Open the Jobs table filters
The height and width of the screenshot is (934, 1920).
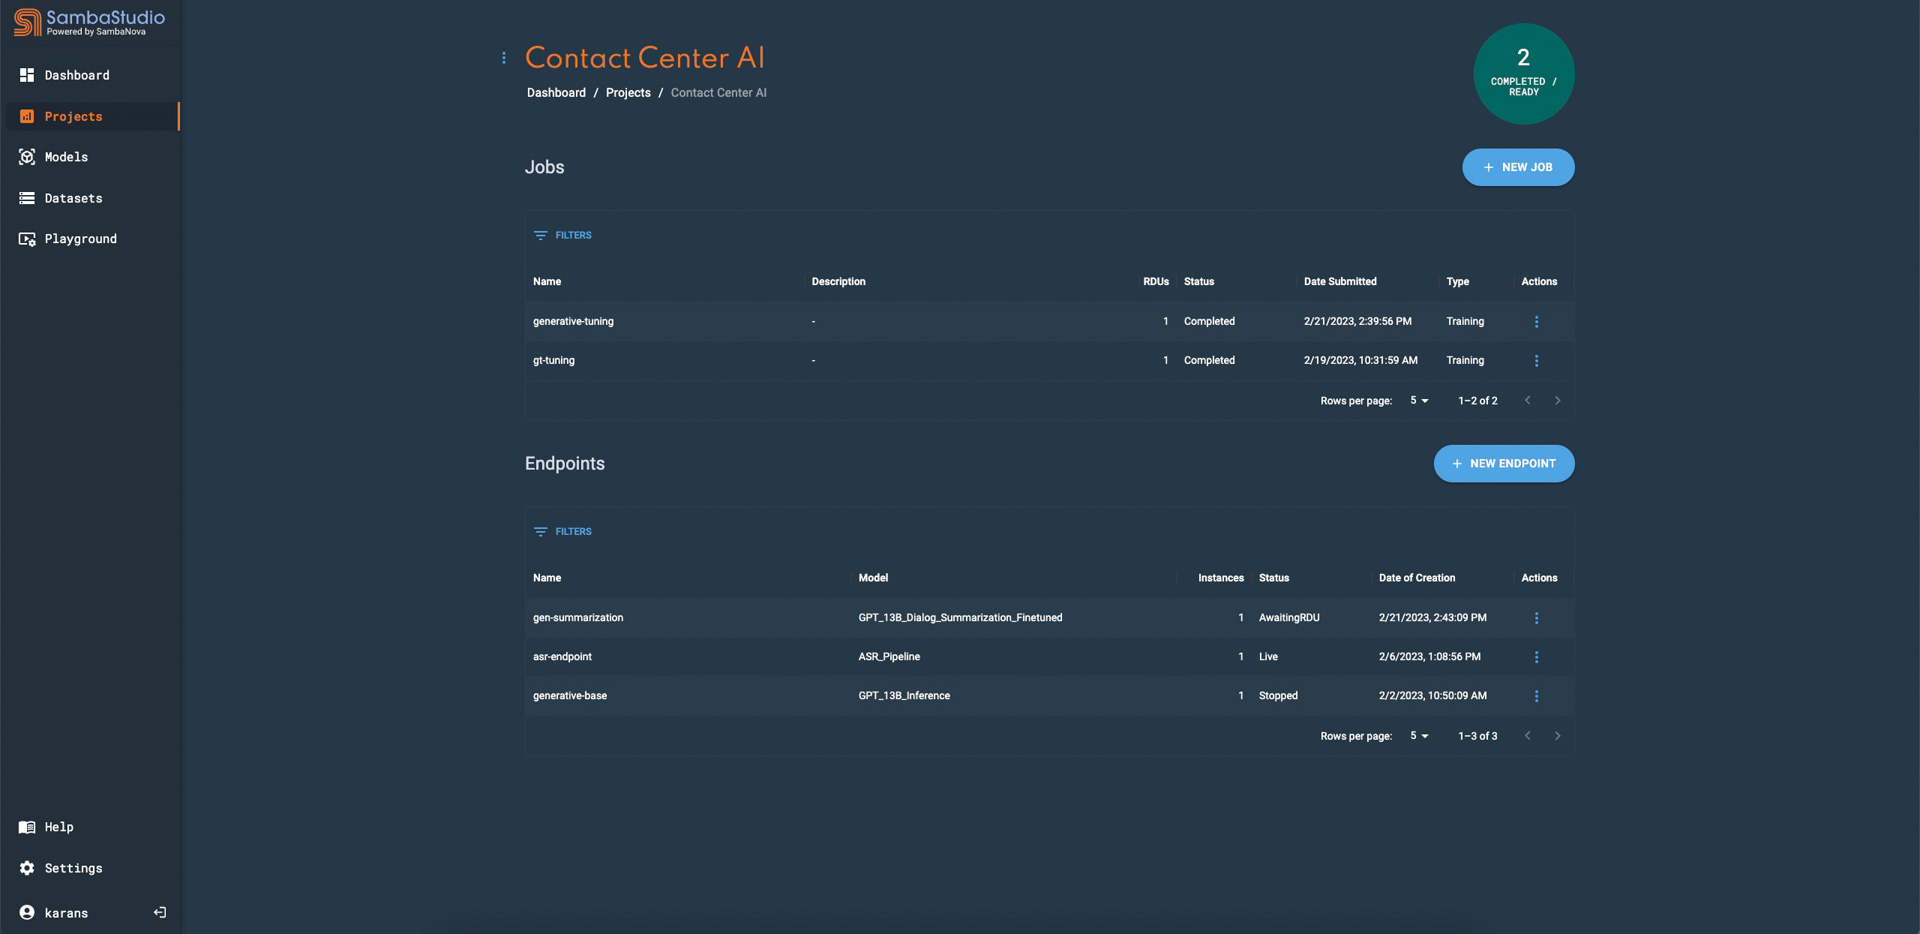(x=563, y=235)
